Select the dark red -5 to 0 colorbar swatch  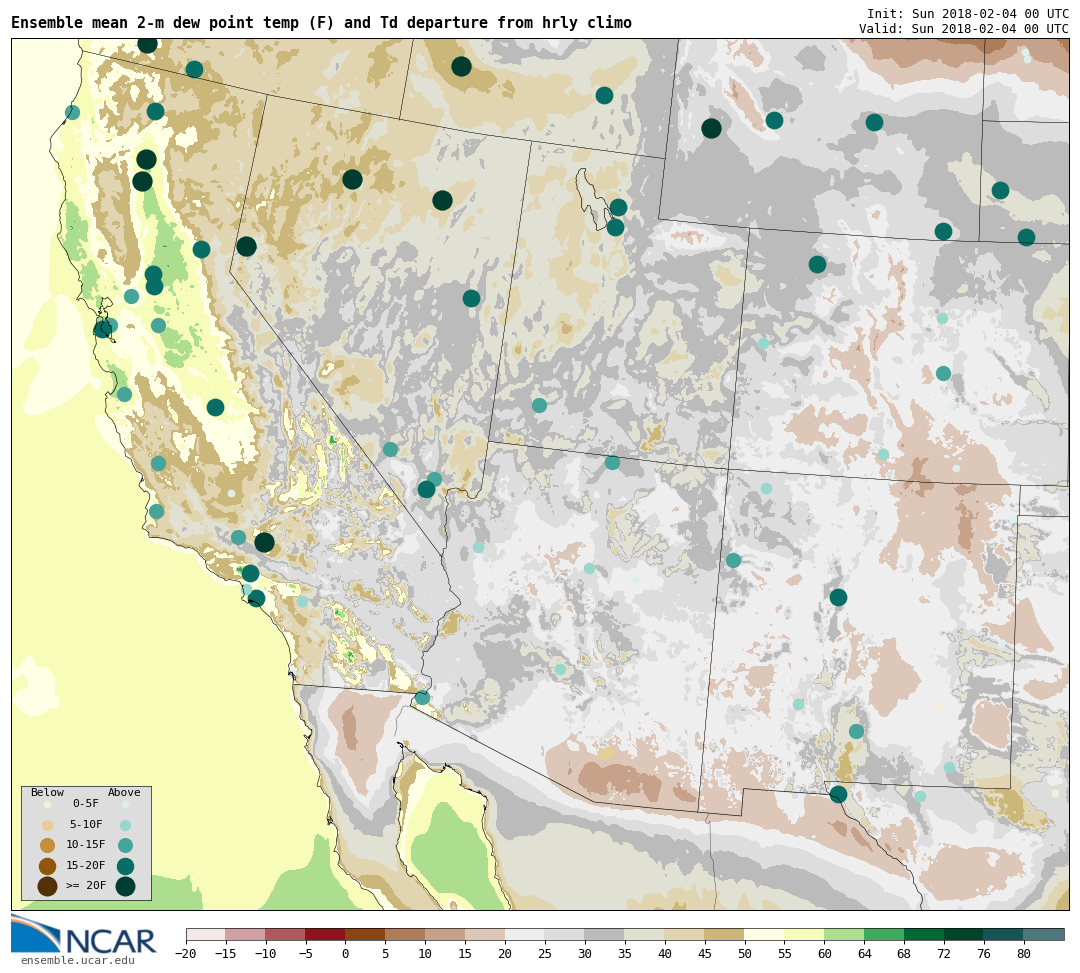[325, 934]
